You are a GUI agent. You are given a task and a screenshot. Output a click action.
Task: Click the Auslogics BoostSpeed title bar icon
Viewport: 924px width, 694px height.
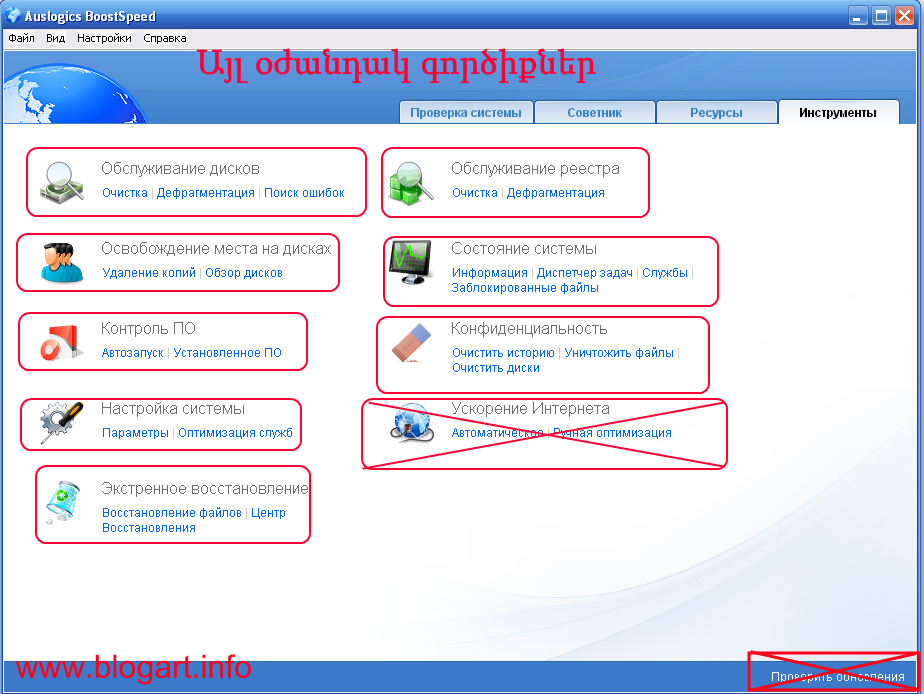coord(12,15)
